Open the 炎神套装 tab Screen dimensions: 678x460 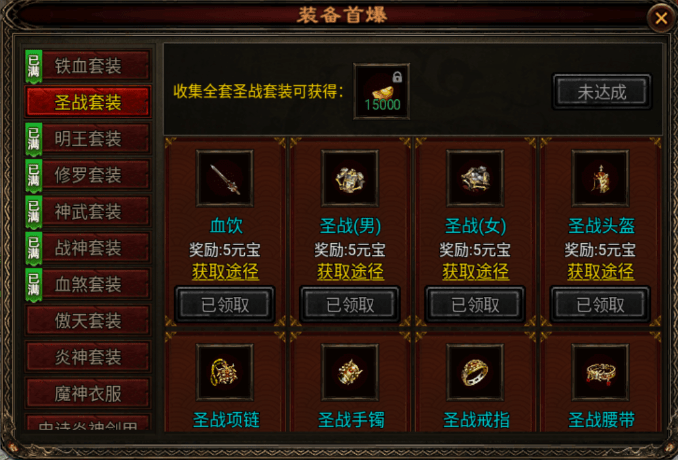pyautogui.click(x=88, y=357)
